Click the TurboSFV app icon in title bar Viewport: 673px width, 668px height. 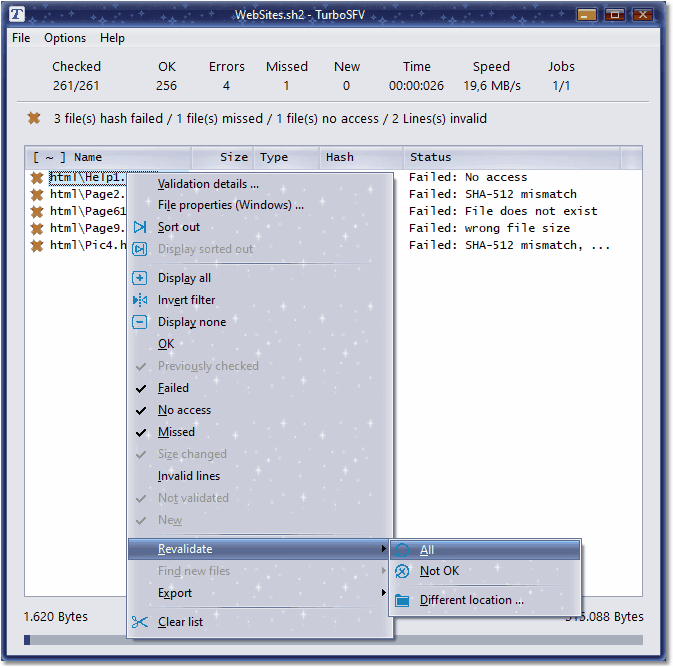(17, 14)
